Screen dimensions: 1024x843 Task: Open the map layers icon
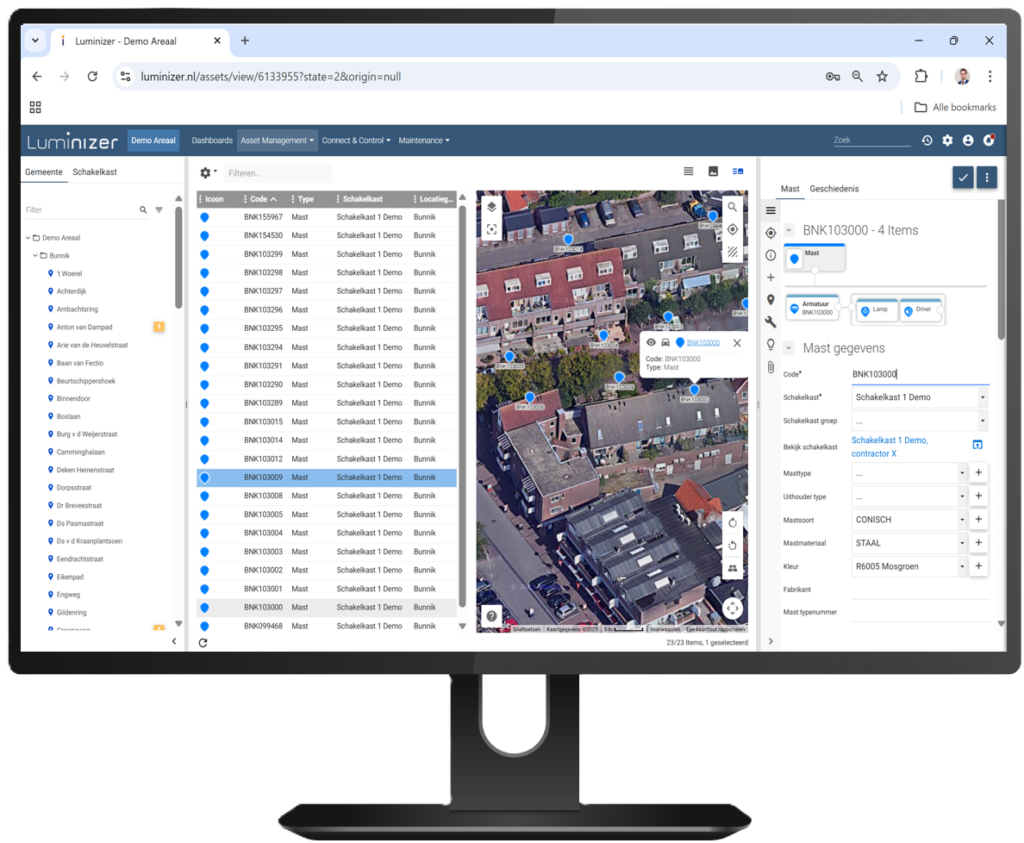tap(492, 207)
